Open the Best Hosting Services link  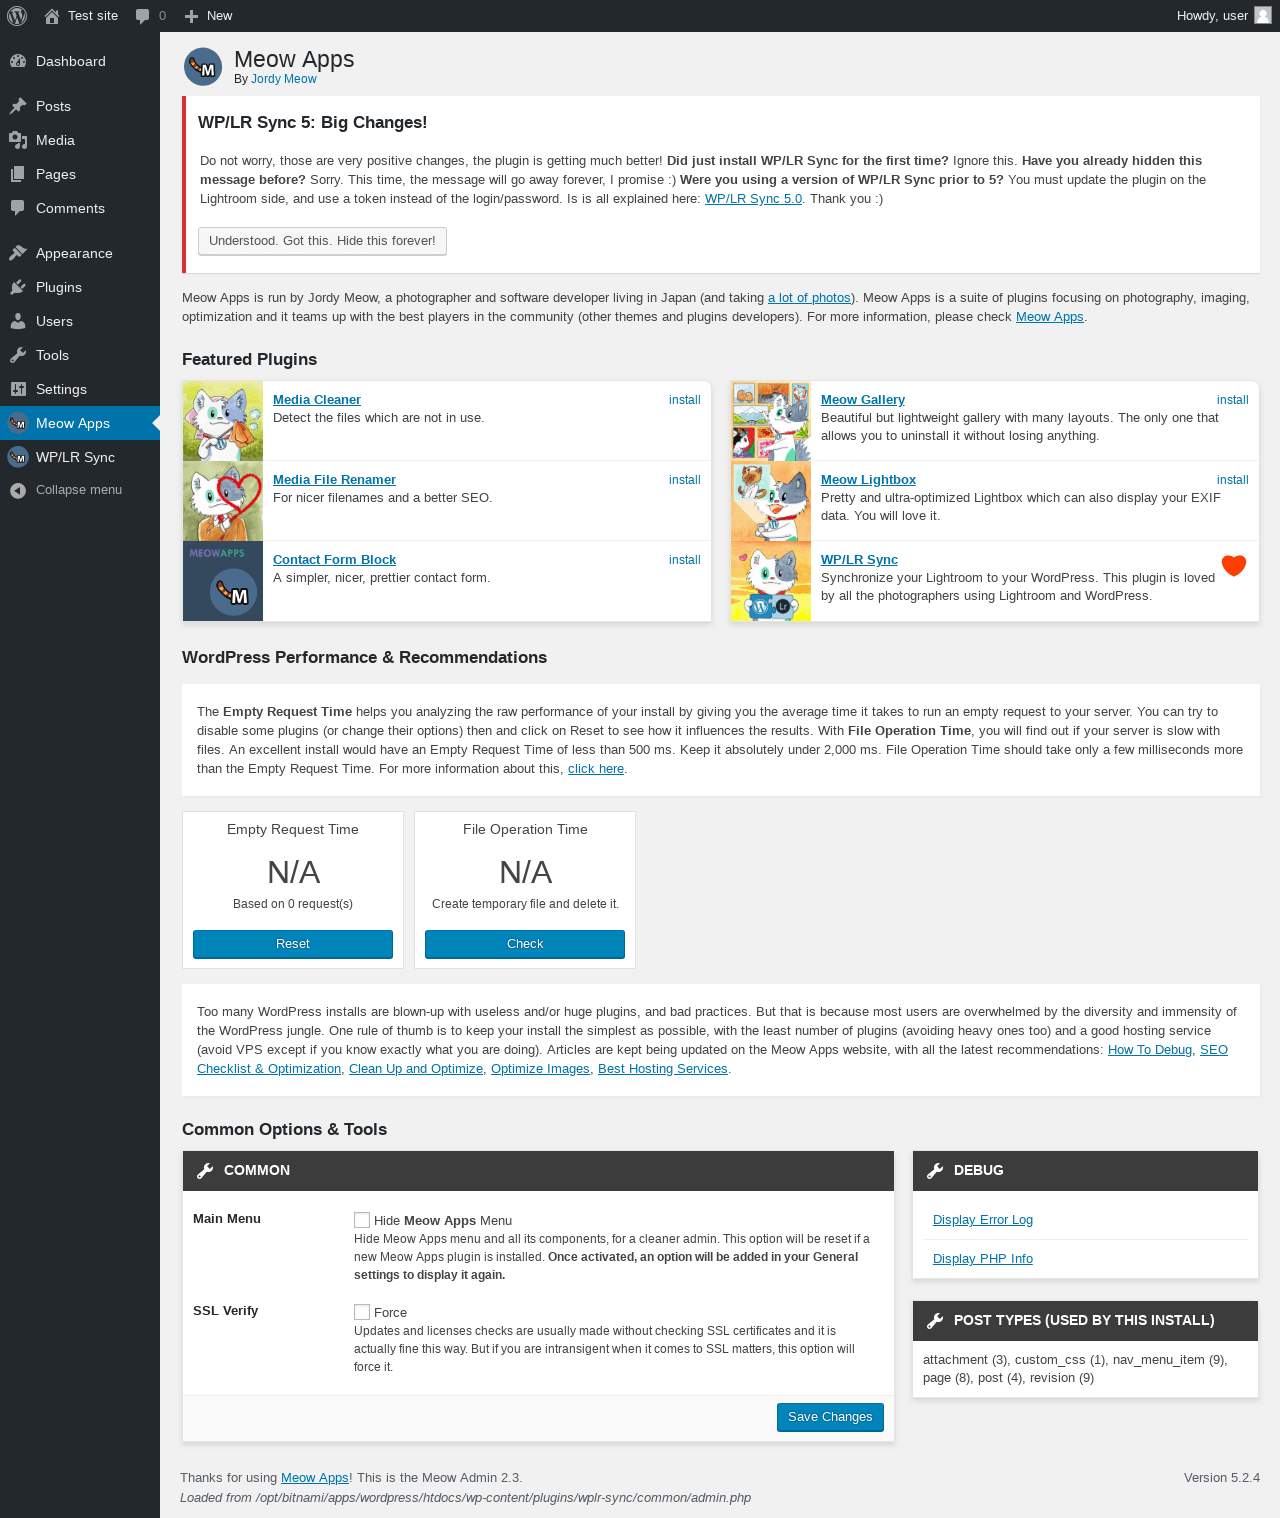click(x=663, y=1069)
